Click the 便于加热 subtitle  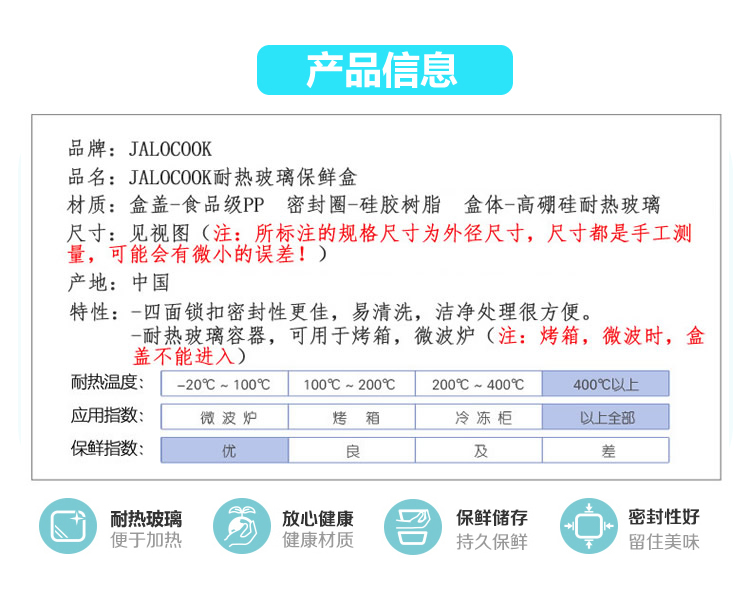[x=146, y=540]
